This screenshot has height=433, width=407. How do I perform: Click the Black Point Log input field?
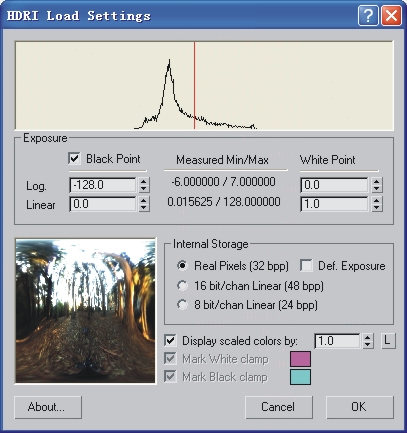click(103, 185)
